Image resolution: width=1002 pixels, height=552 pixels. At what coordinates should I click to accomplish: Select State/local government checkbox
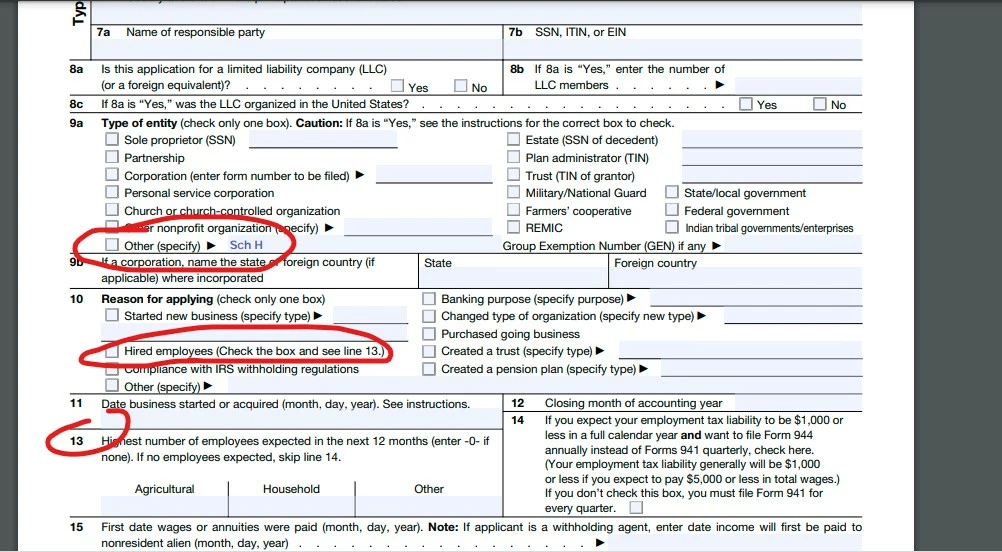click(672, 192)
